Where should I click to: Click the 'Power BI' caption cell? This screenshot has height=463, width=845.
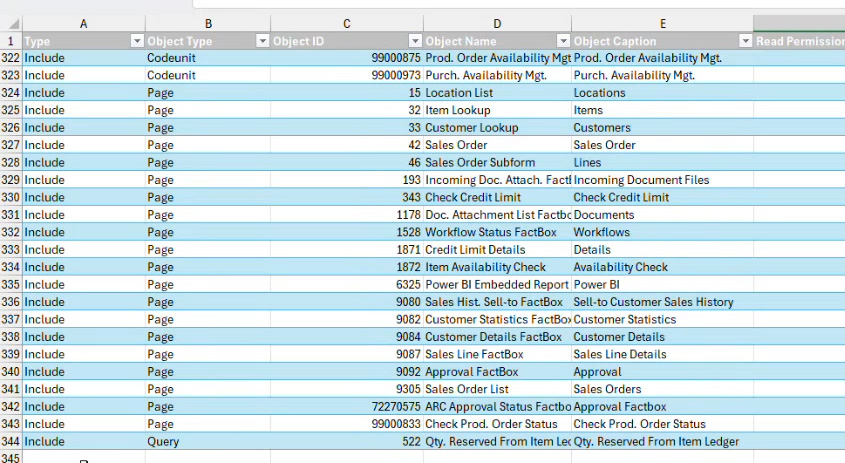[663, 285]
